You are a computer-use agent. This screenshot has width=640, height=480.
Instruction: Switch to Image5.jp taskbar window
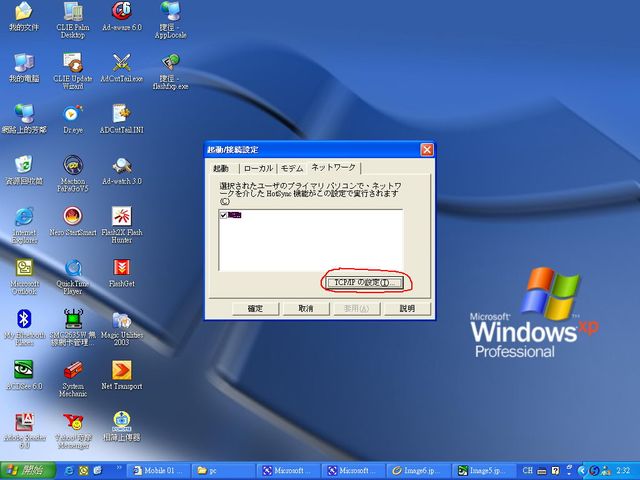482,471
